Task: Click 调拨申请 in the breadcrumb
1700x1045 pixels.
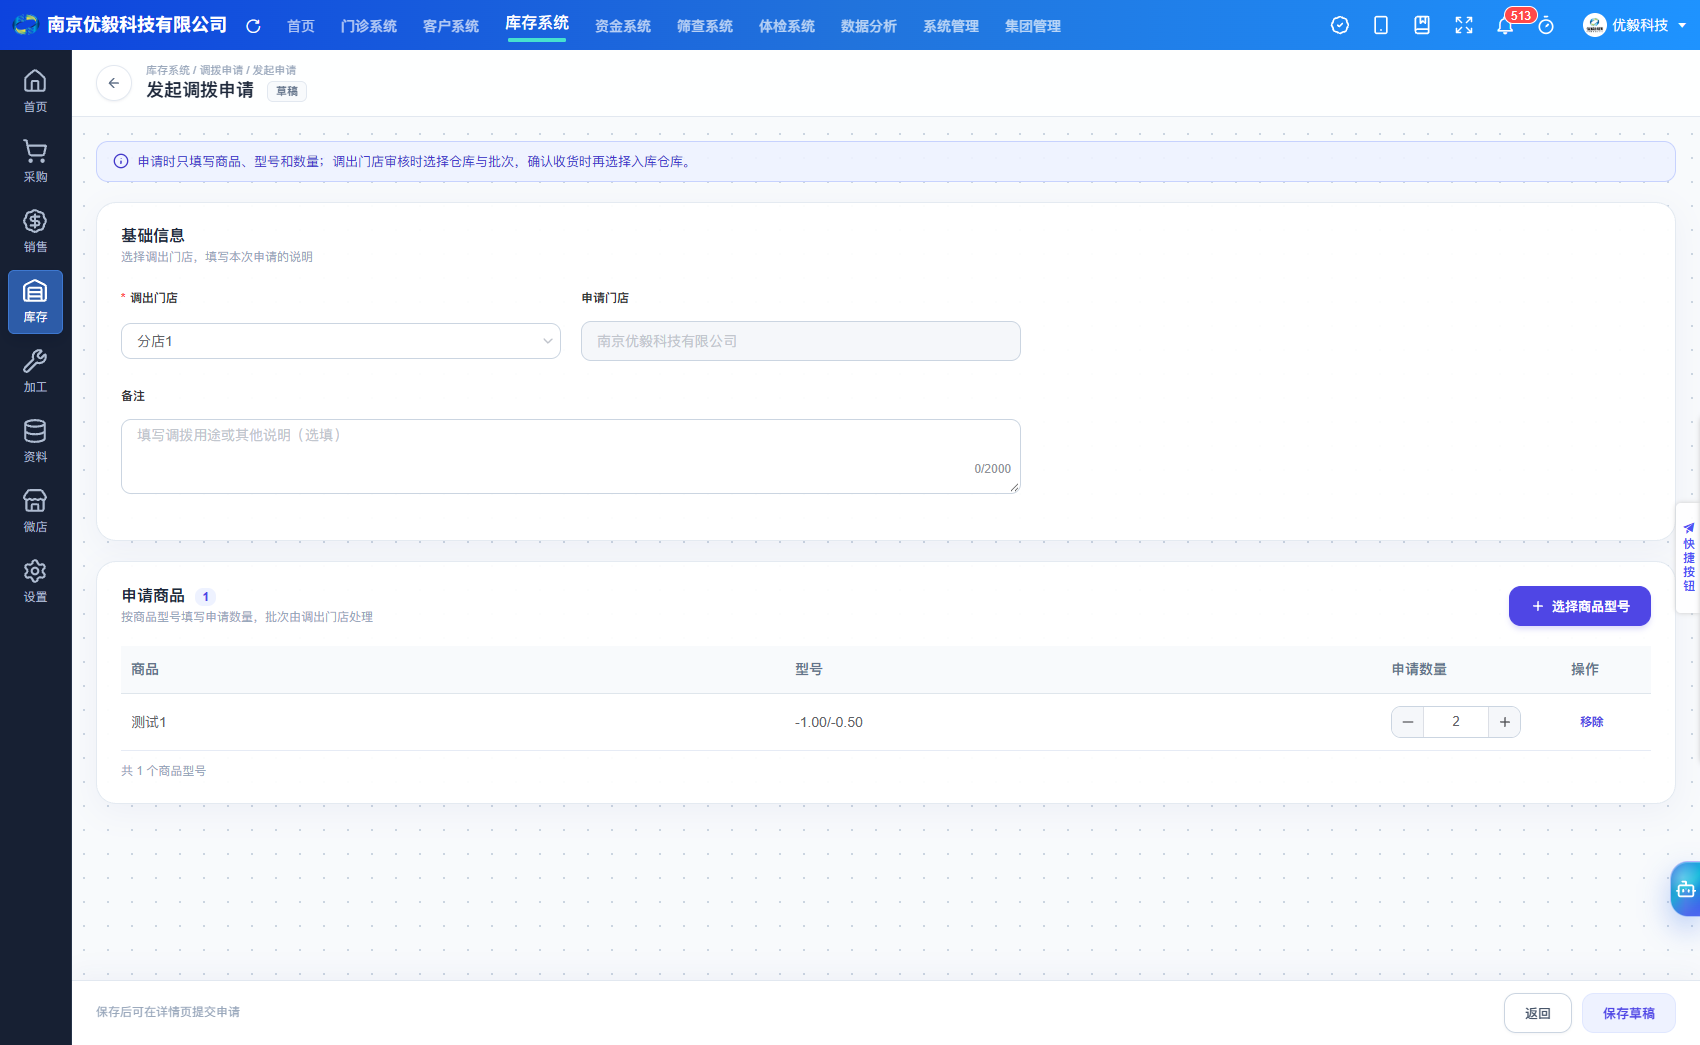Action: [221, 70]
